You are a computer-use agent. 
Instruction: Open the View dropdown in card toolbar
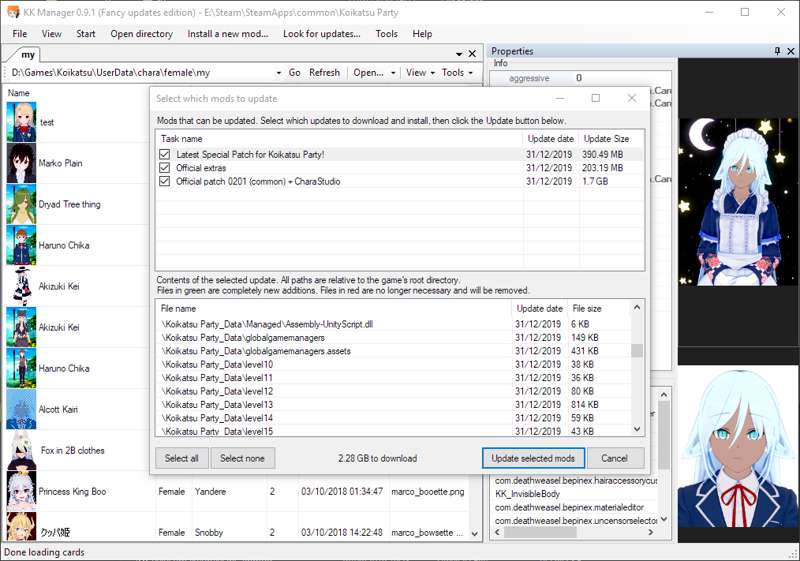point(420,72)
